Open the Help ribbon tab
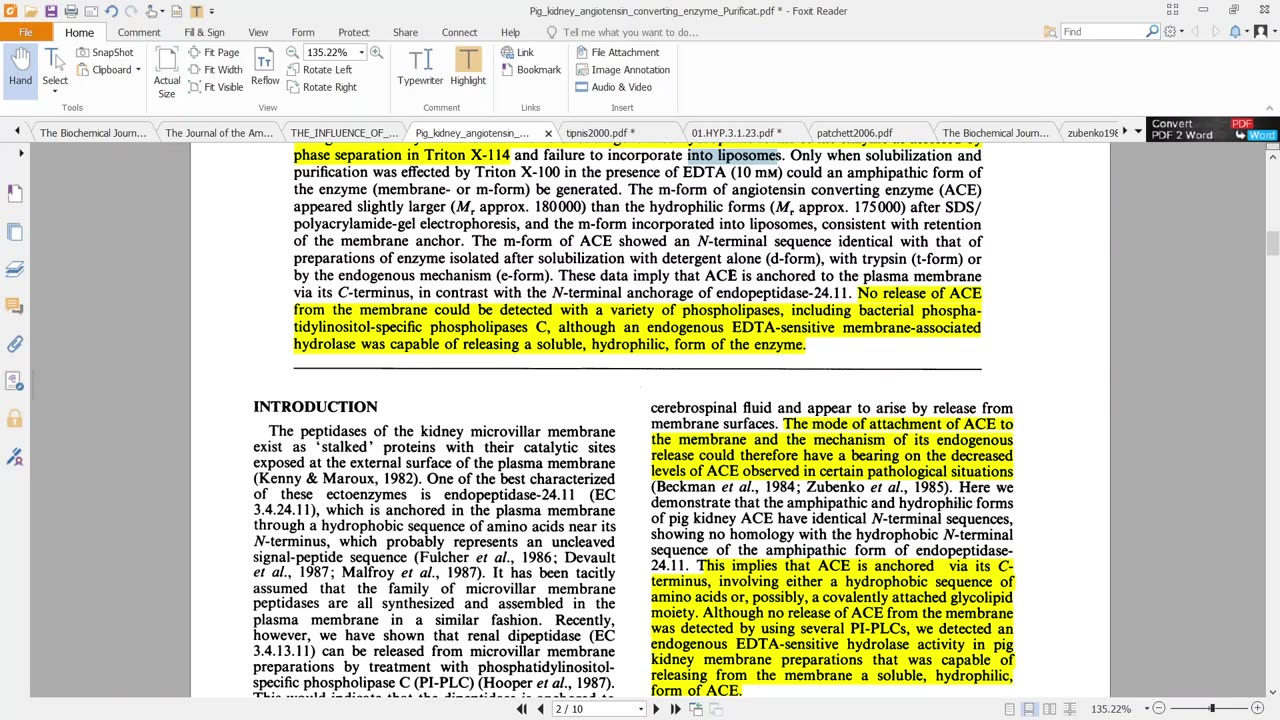1280x720 pixels. pyautogui.click(x=510, y=32)
